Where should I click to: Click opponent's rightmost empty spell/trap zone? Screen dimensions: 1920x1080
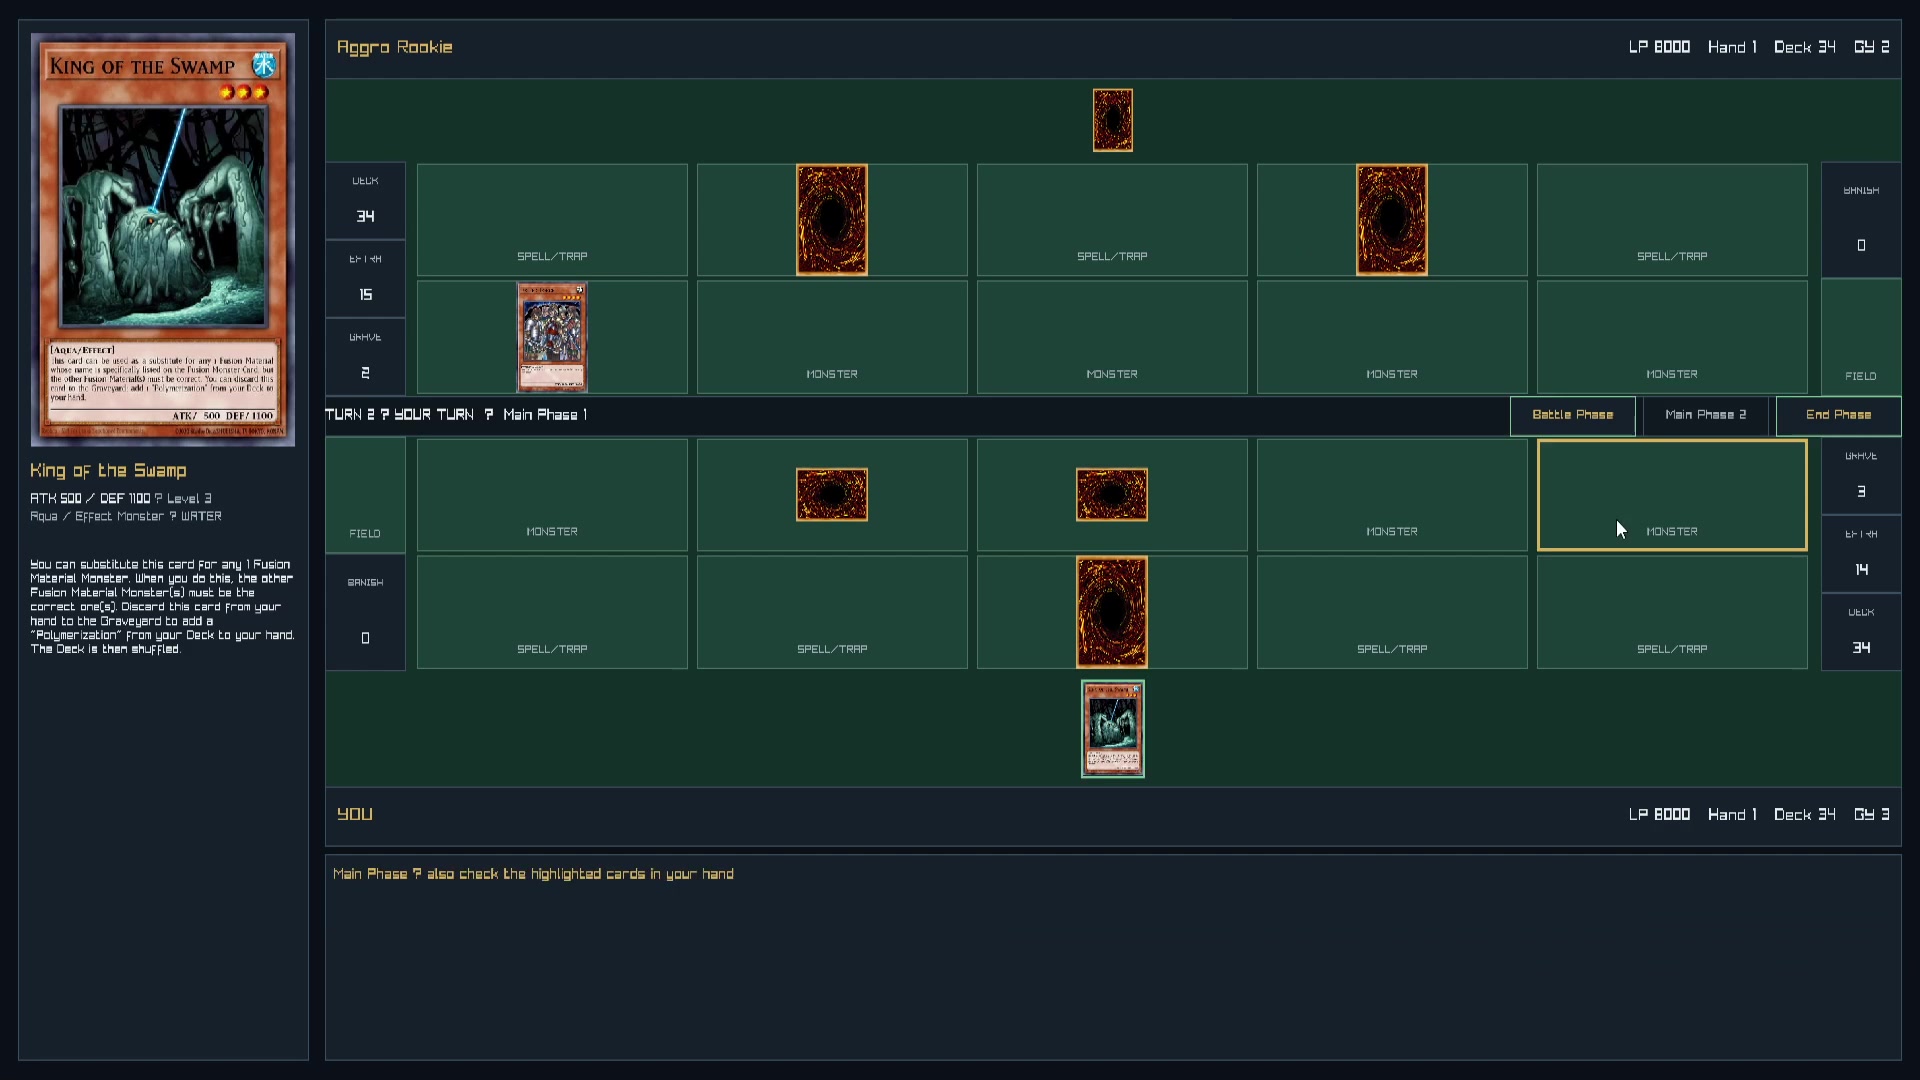click(1672, 220)
